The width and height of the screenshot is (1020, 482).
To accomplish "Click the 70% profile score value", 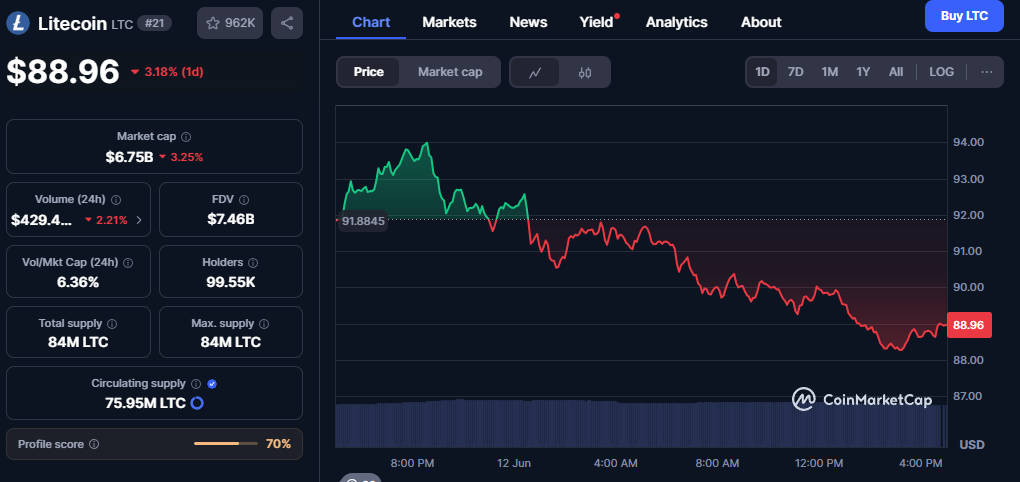I will click(278, 444).
